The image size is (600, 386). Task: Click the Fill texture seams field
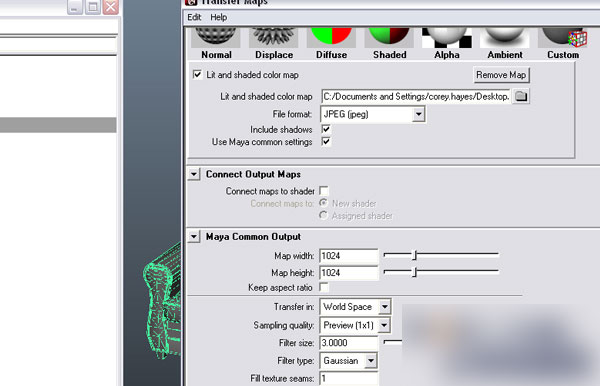[x=349, y=378]
